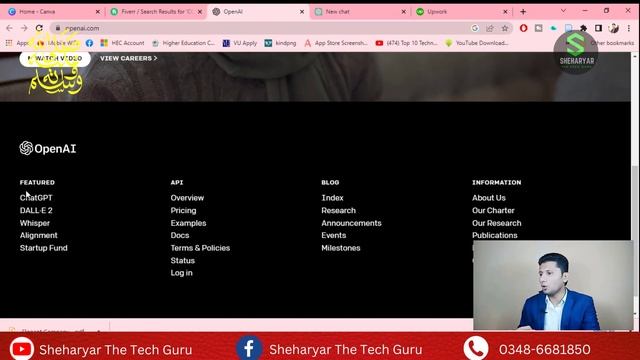This screenshot has width=640, height=360.
Task: Bookmark this page with the star icon
Action: (x=505, y=28)
